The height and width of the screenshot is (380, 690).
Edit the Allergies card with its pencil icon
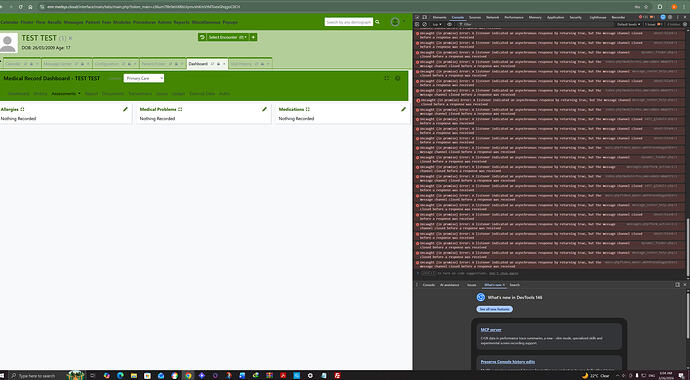125,109
